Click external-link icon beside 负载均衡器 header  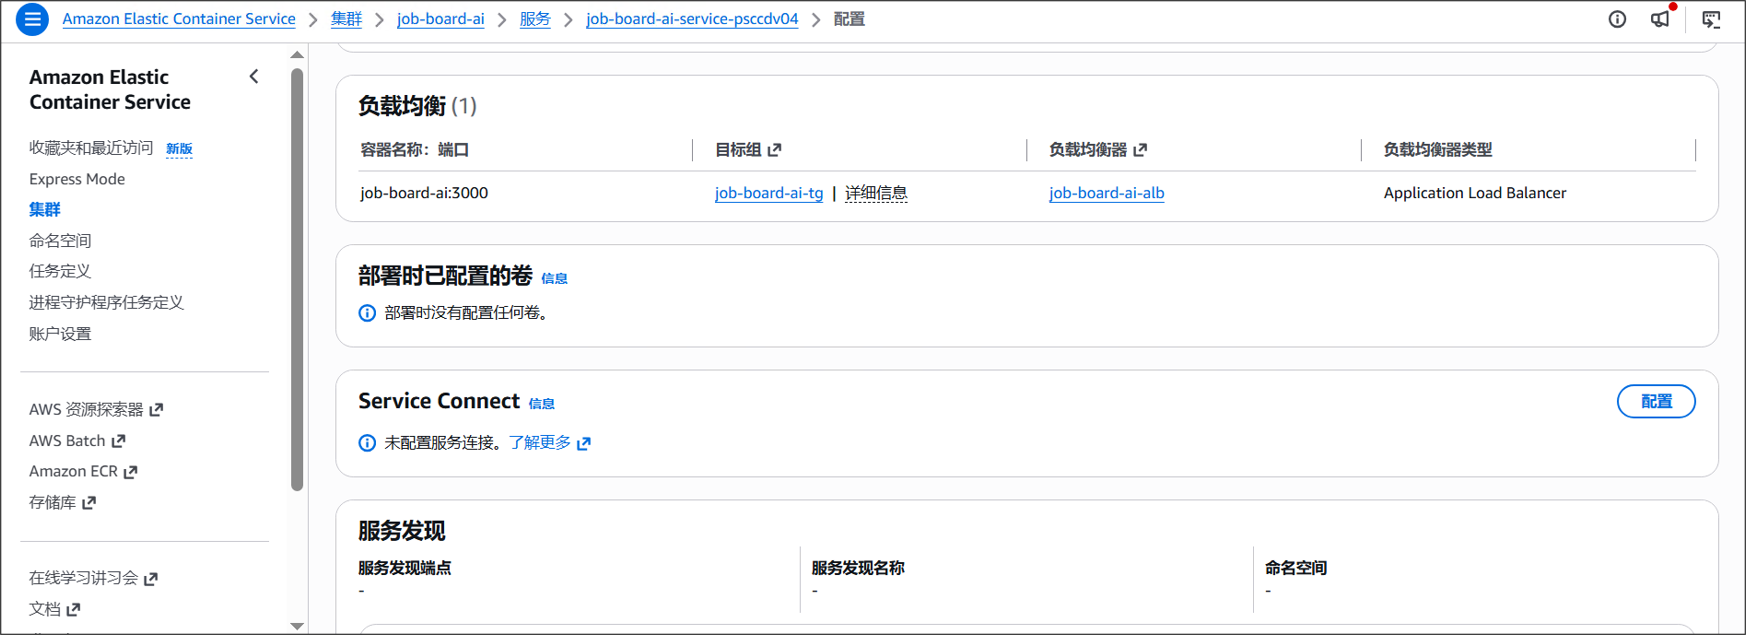click(1140, 150)
